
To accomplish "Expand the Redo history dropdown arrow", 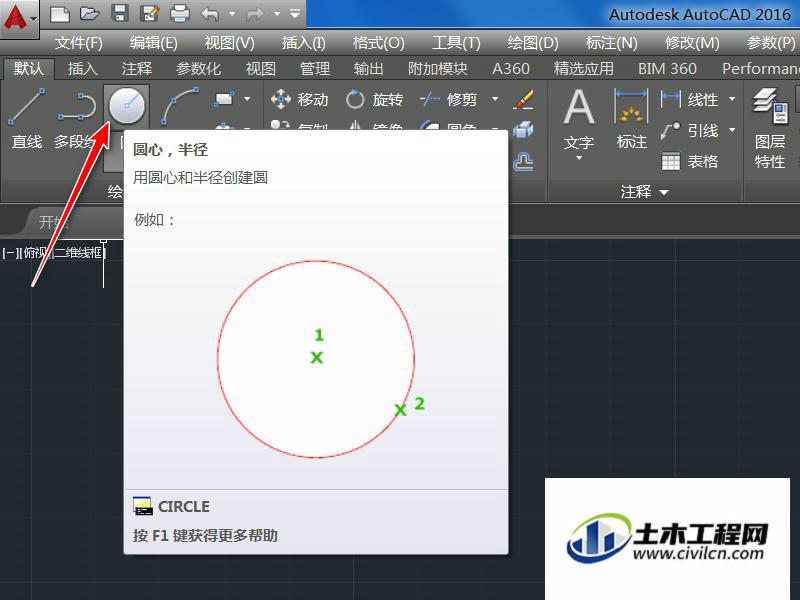I will coord(277,14).
